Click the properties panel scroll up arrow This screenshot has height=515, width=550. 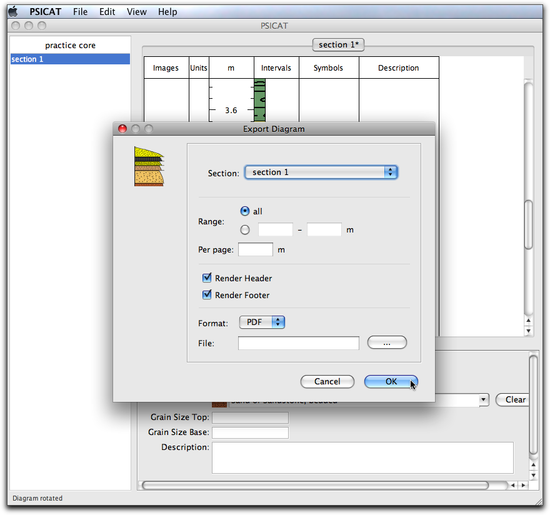pos(533,465)
